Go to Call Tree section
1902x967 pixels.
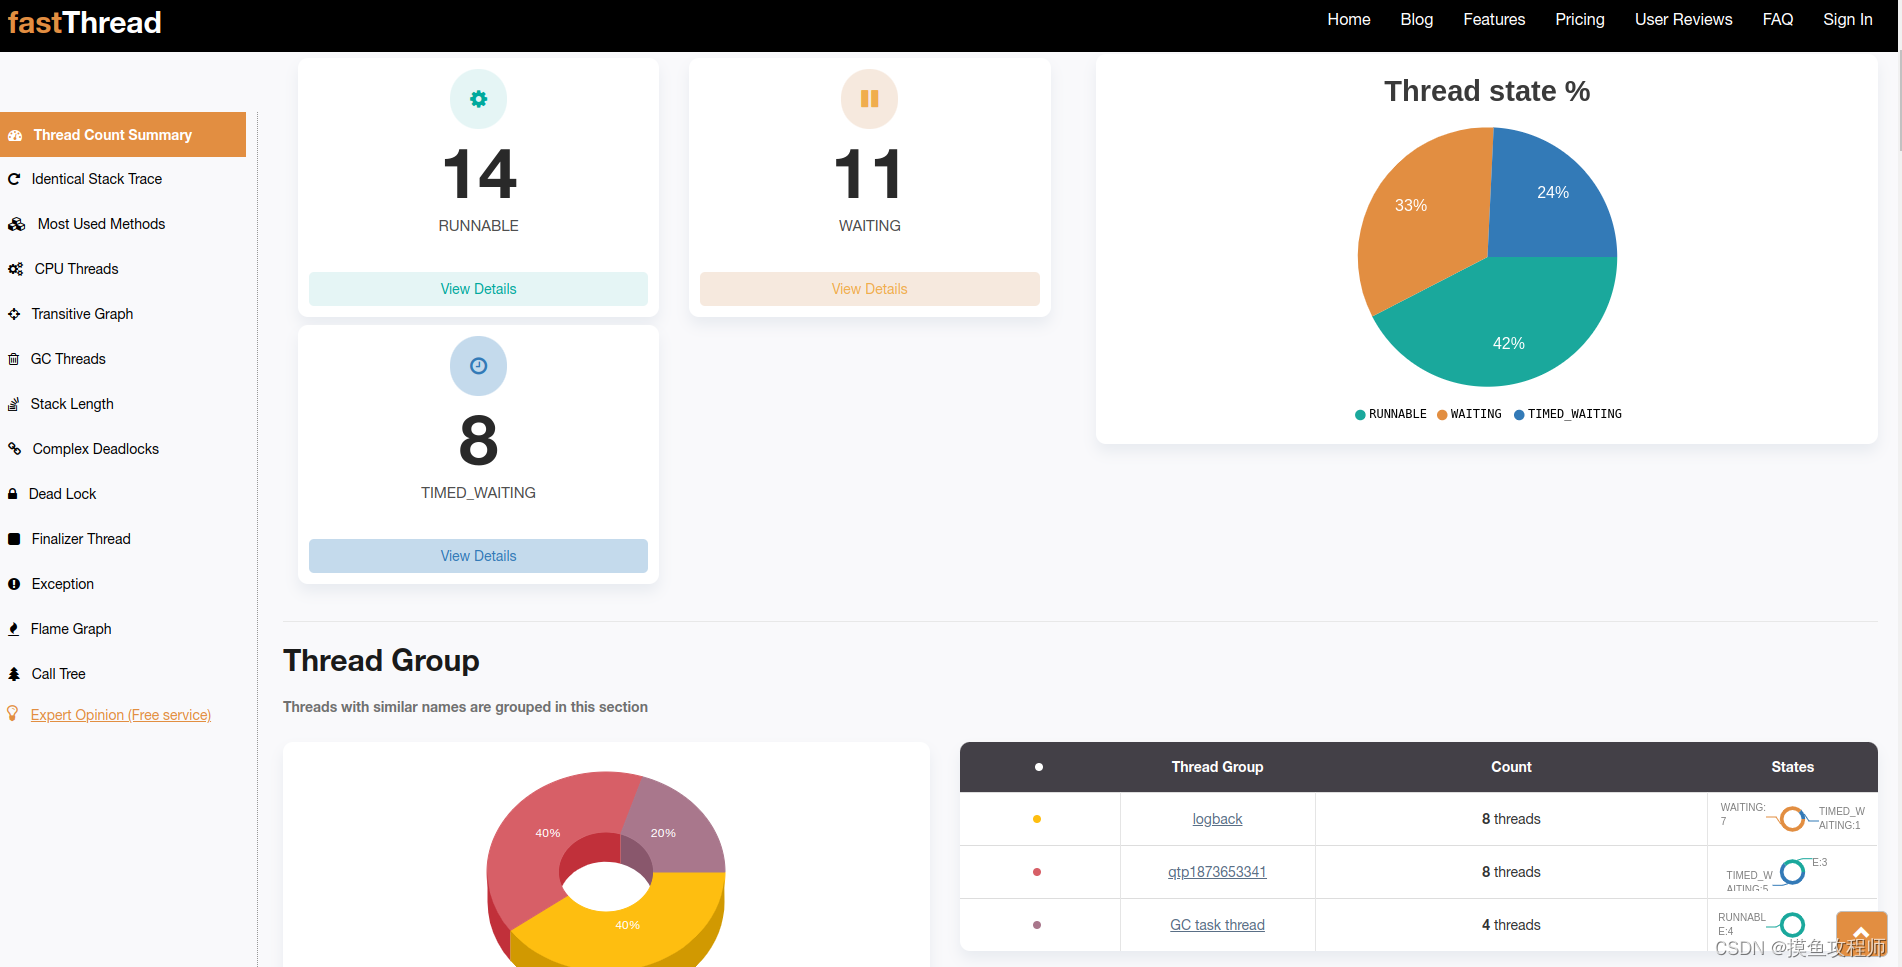(x=59, y=674)
